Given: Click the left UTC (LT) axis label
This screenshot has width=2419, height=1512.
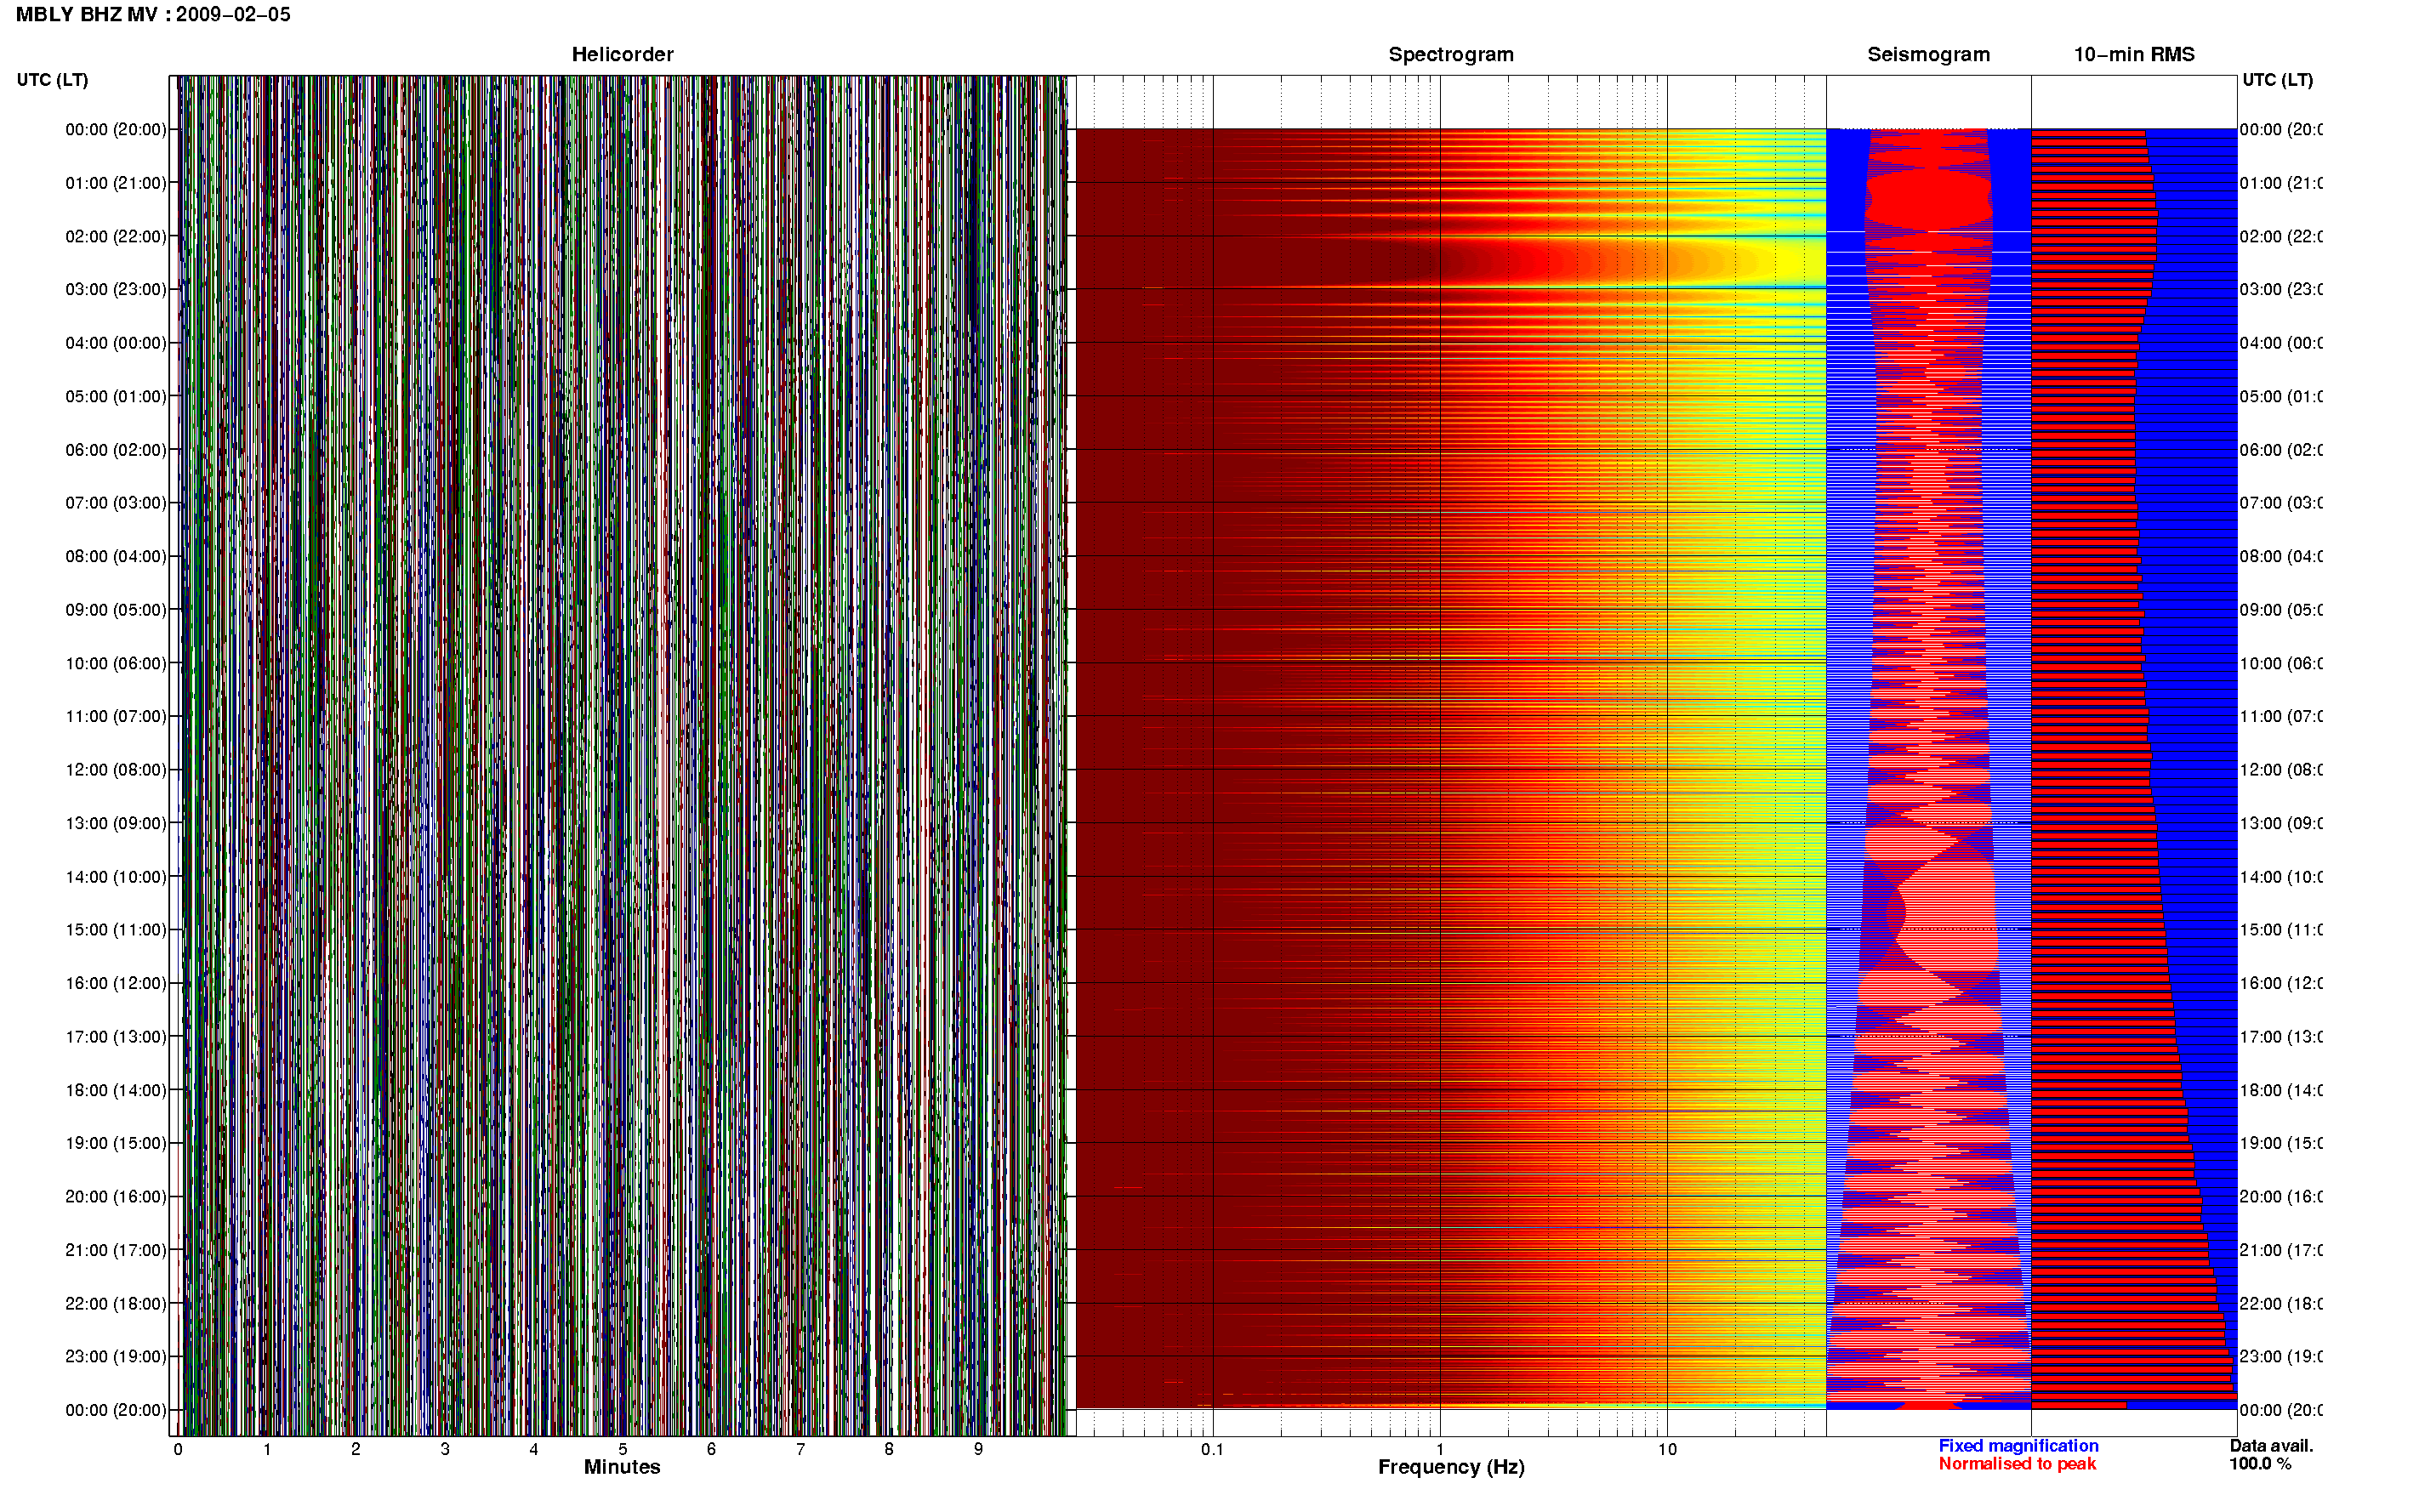Looking at the screenshot, I should tap(52, 80).
